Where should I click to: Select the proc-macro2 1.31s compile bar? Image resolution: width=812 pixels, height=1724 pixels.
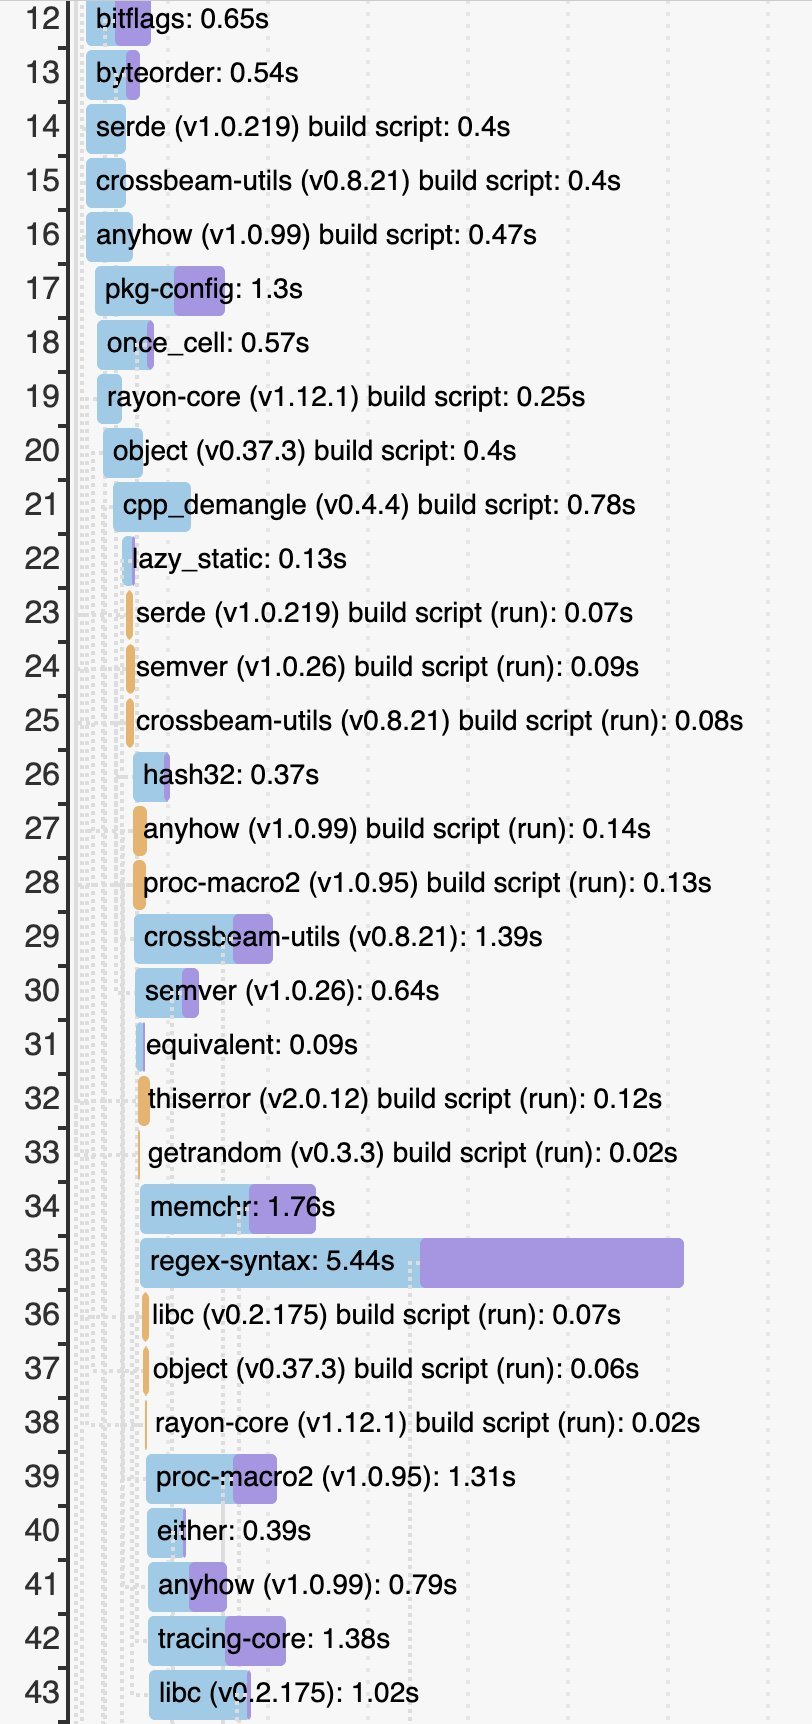coord(211,1478)
